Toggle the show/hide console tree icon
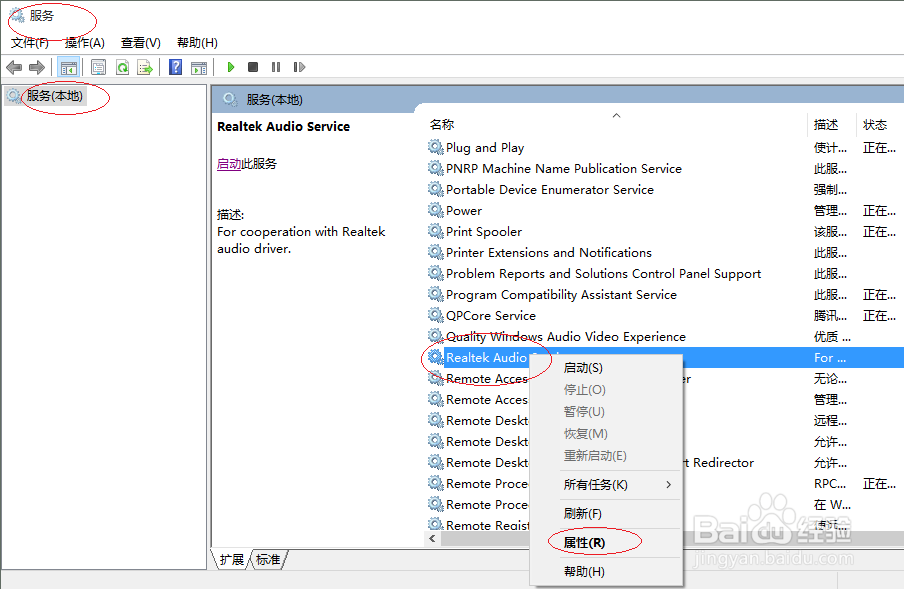 point(69,67)
